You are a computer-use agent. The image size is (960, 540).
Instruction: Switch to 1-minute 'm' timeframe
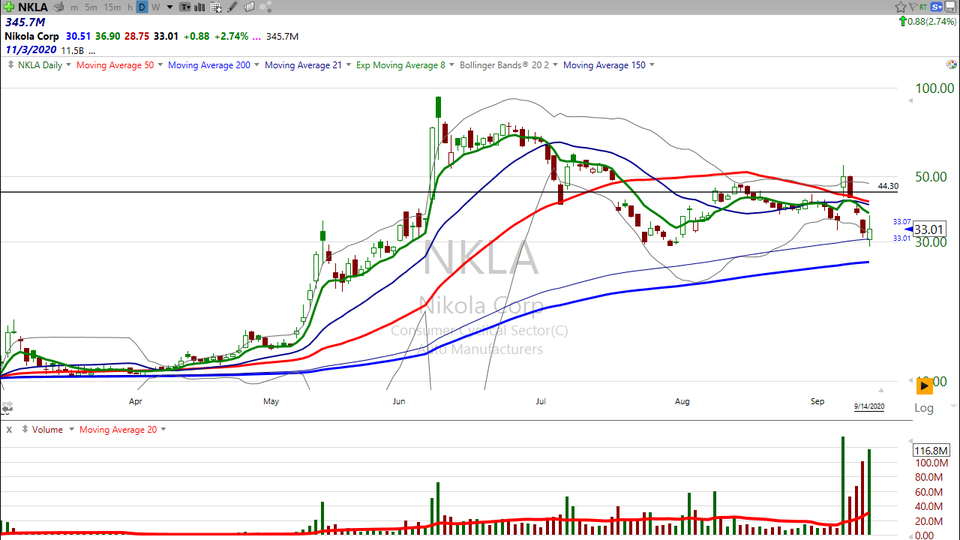tap(74, 7)
